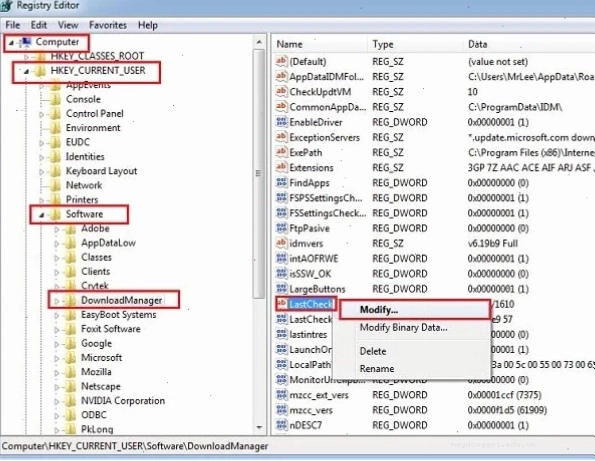Open the Edit menu
The width and height of the screenshot is (595, 461).
click(39, 25)
